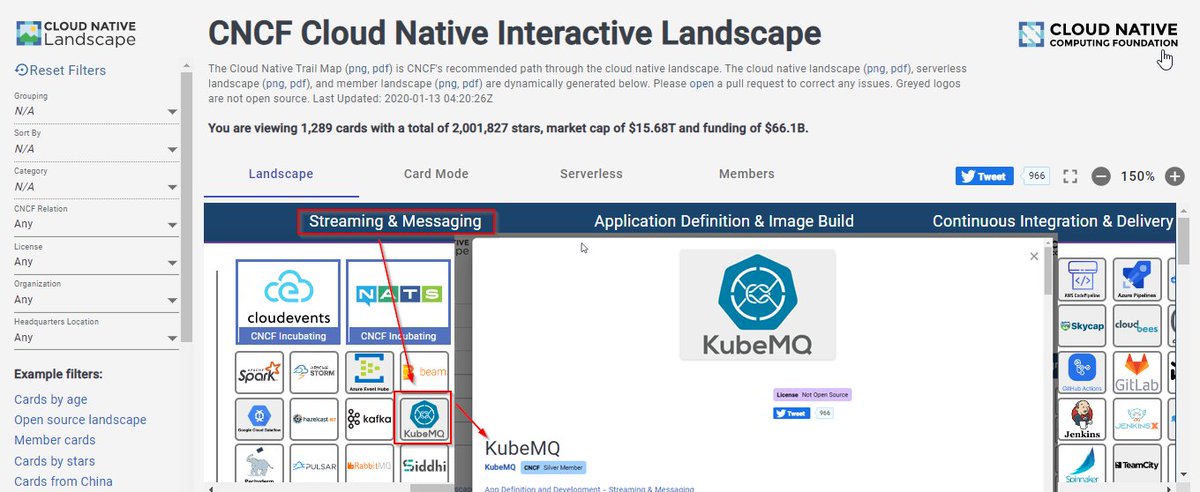The height and width of the screenshot is (492, 1200).
Task: Select the KubeMQ card in landscape grid
Action: coord(425,419)
